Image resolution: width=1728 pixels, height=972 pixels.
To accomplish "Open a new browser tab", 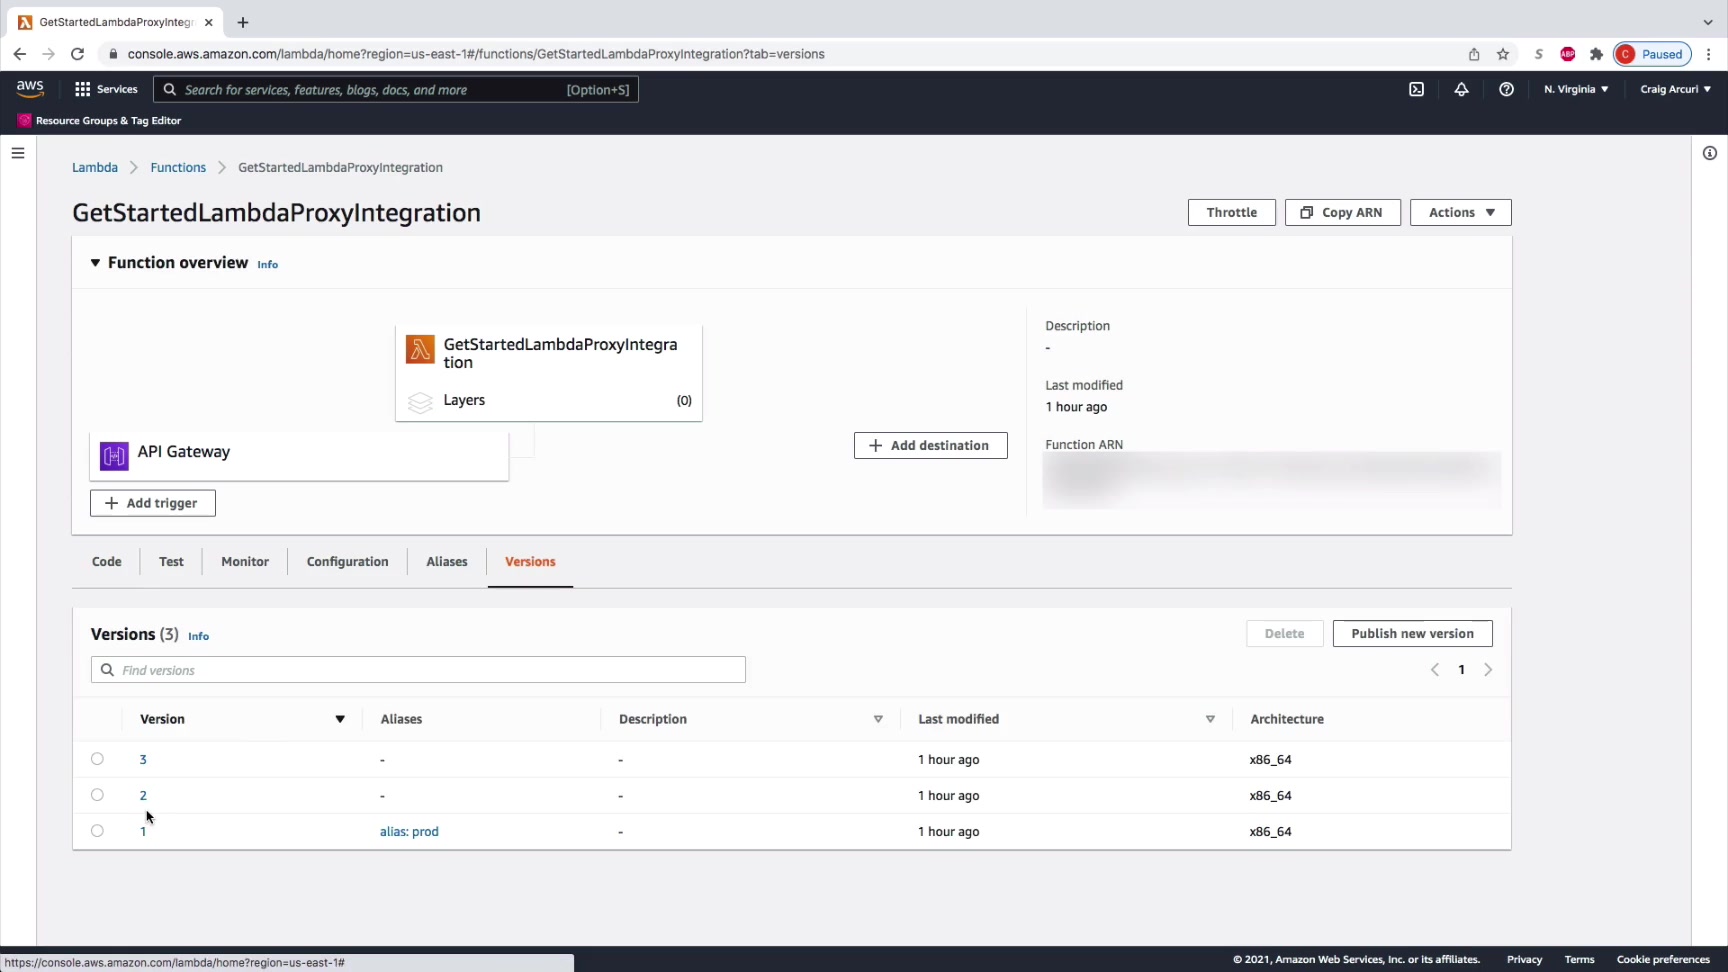I will point(243,22).
